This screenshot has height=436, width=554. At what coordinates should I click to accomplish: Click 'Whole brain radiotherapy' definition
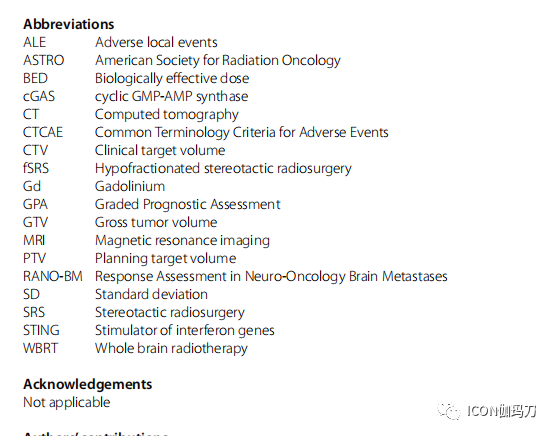(171, 349)
